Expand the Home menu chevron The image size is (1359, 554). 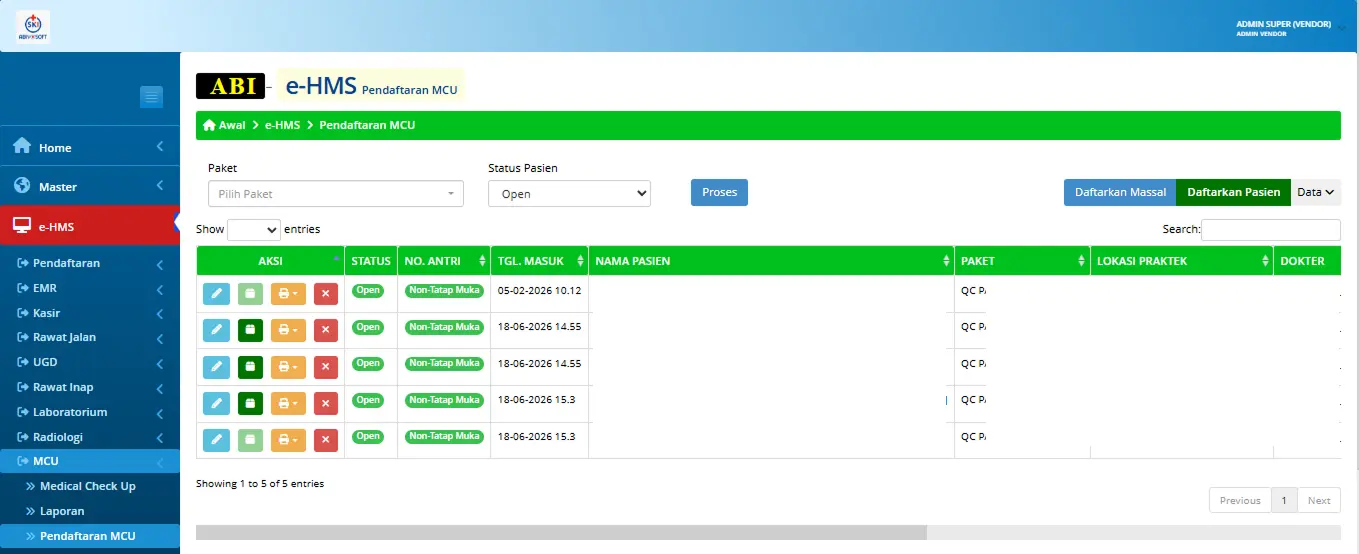coord(160,147)
